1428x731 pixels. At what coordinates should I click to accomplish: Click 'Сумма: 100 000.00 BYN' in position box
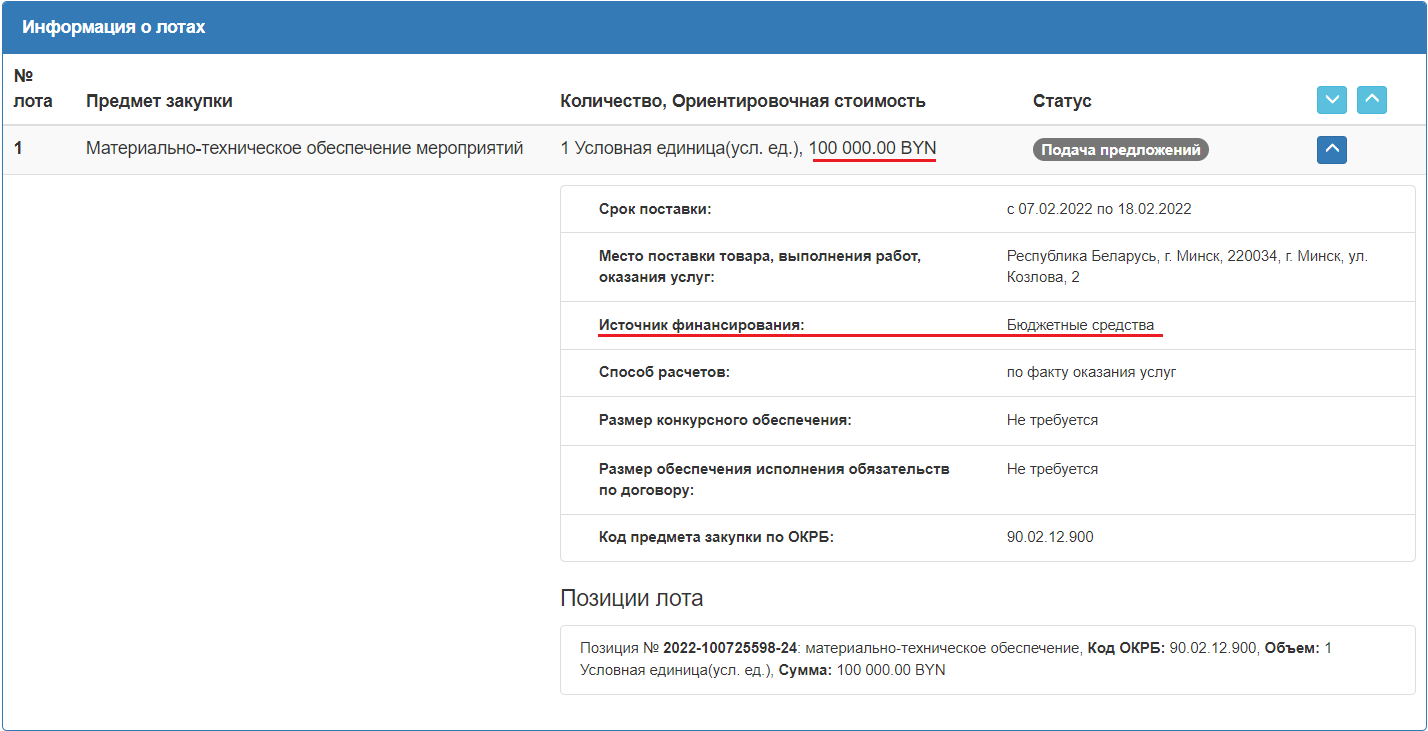tap(862, 670)
